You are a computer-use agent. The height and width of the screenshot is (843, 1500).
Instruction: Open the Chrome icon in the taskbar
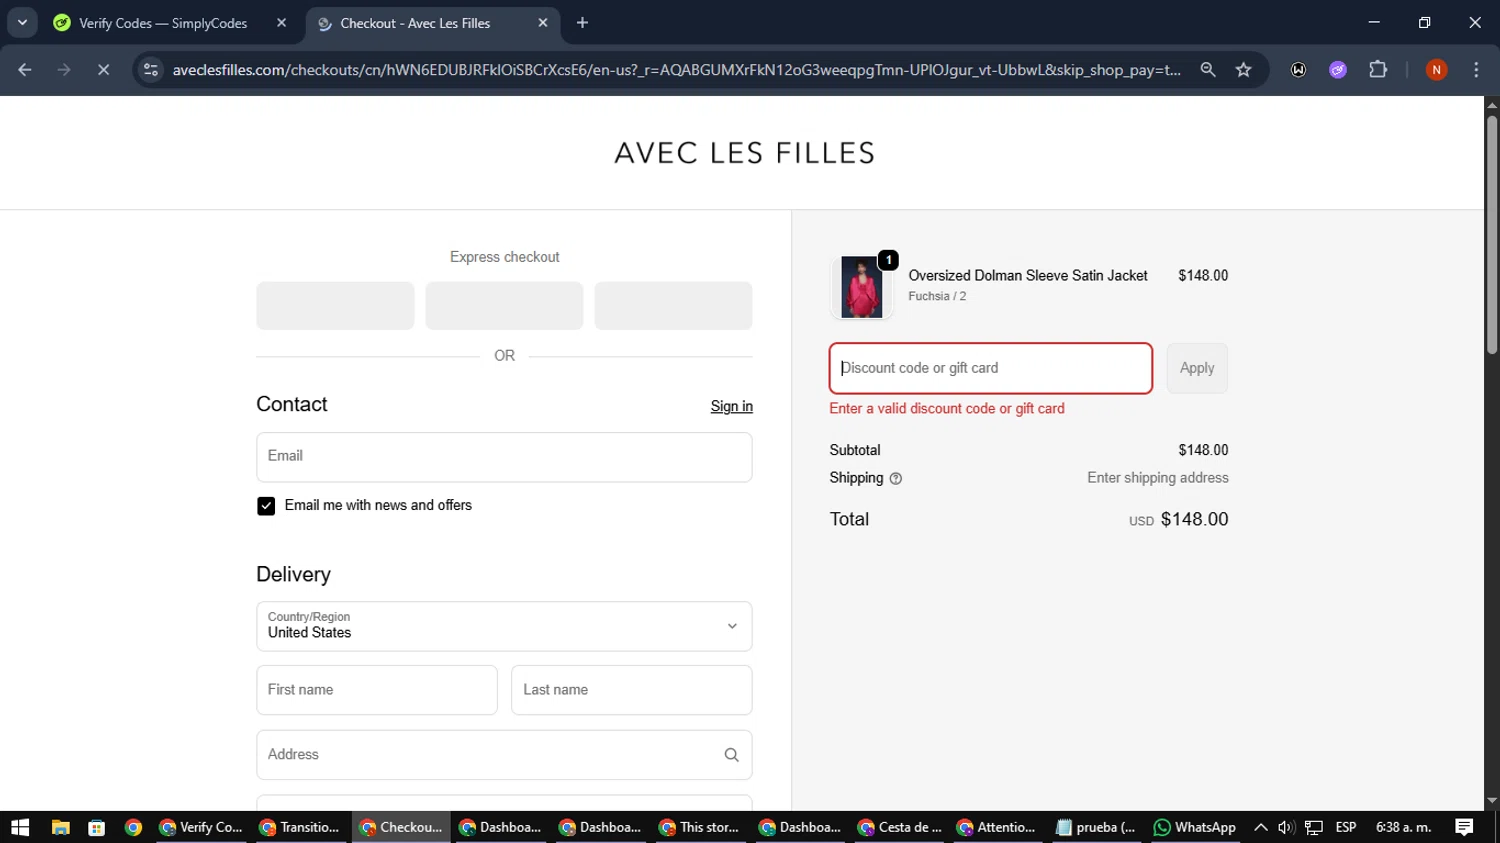tap(133, 827)
